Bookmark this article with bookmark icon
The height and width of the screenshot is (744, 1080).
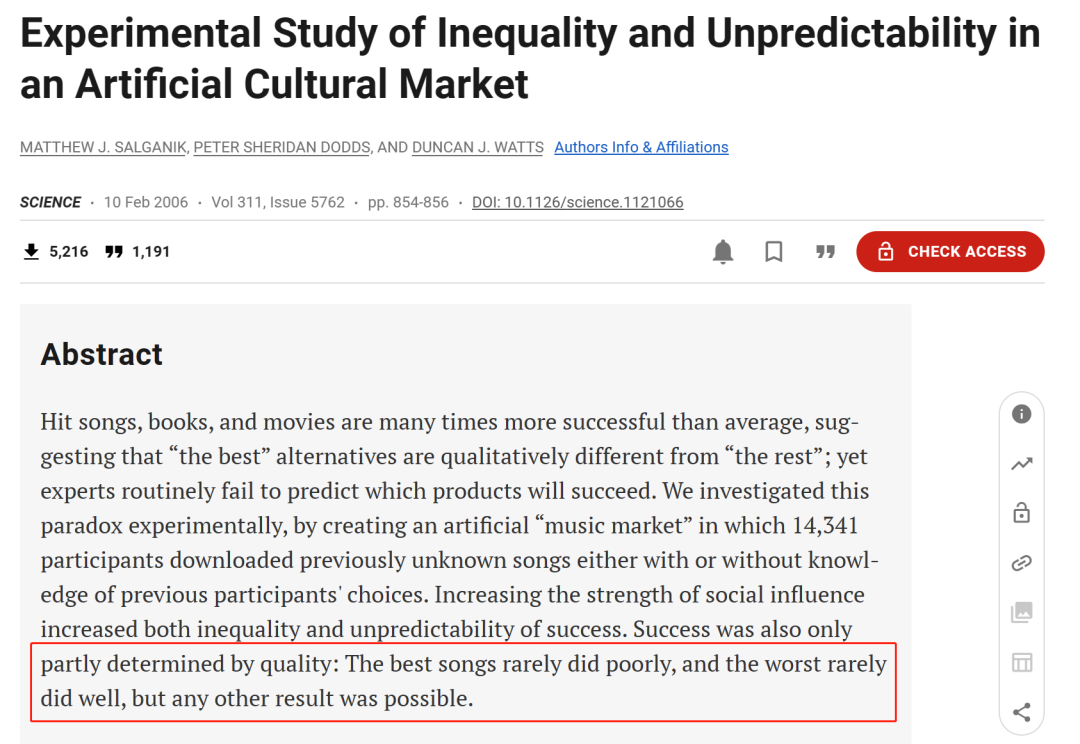[x=773, y=251]
